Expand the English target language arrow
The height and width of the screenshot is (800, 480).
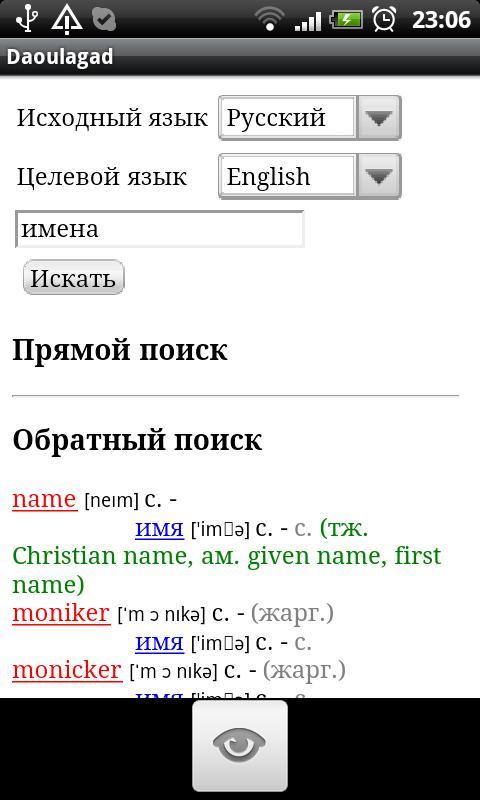[x=379, y=176]
